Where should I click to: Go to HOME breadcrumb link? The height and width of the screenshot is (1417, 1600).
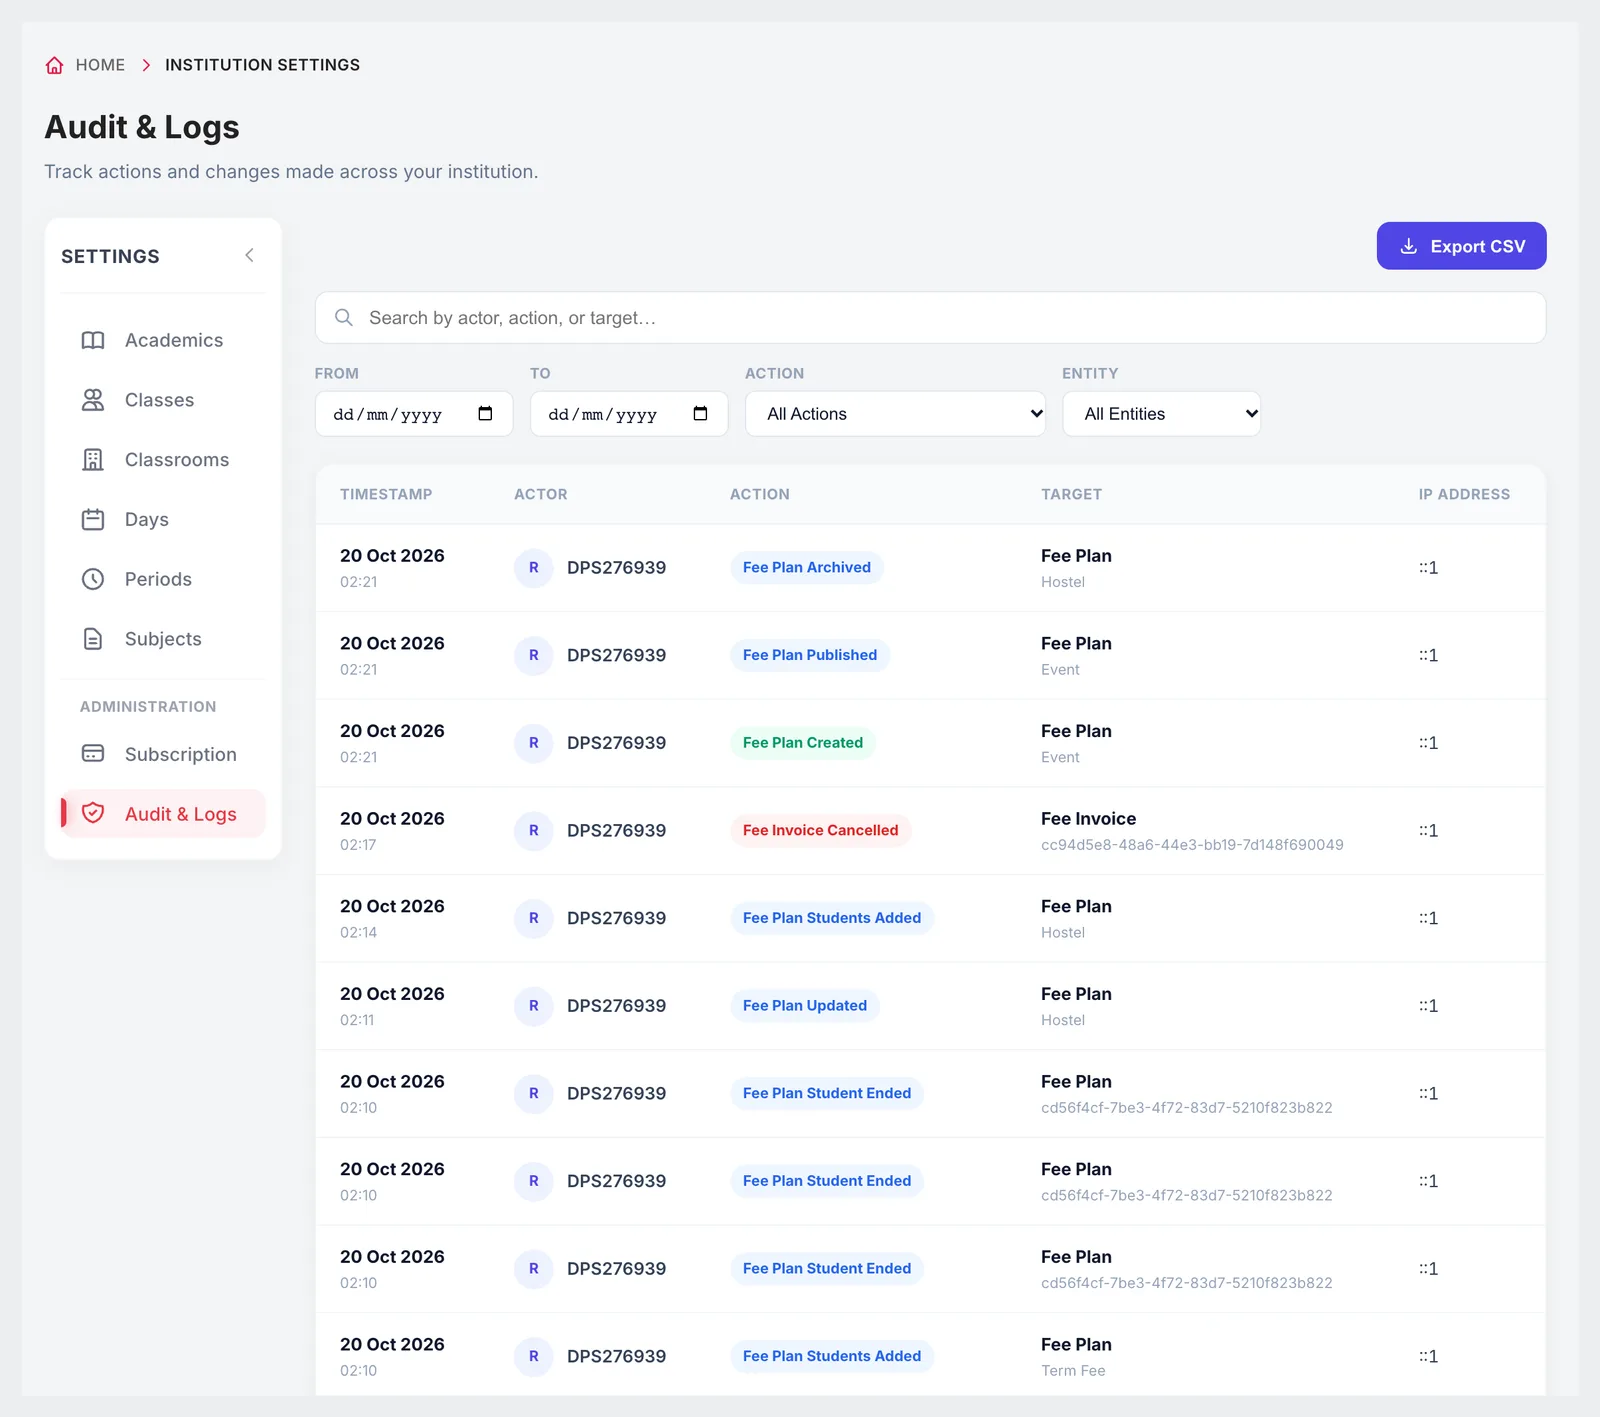click(100, 65)
